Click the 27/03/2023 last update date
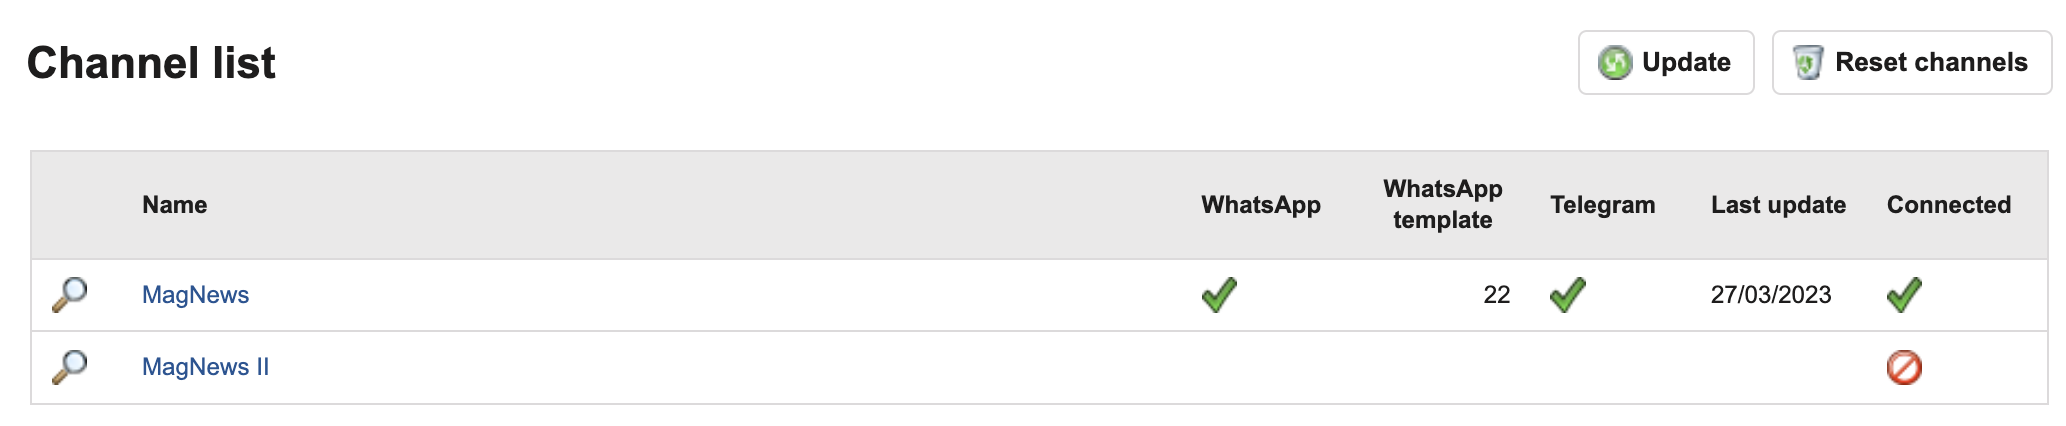Viewport: 2066px width, 426px height. pyautogui.click(x=1771, y=295)
